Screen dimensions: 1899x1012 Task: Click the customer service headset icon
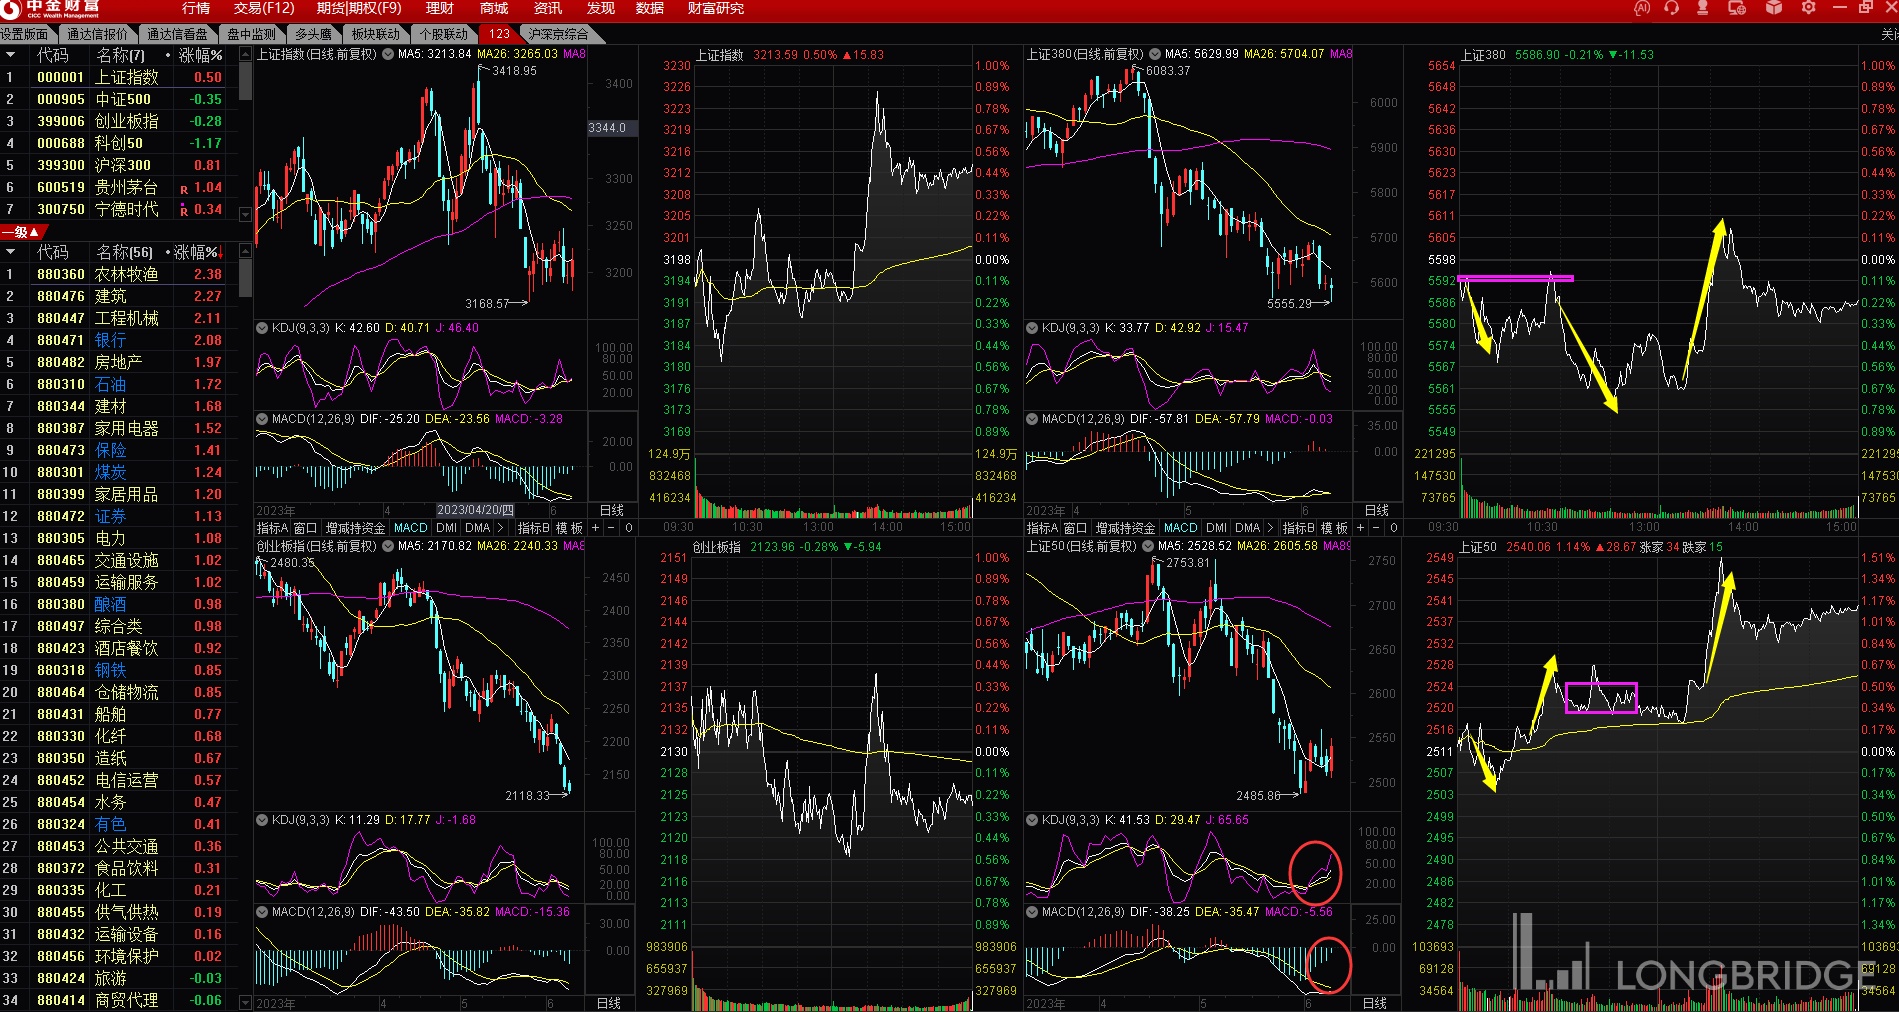(1671, 8)
